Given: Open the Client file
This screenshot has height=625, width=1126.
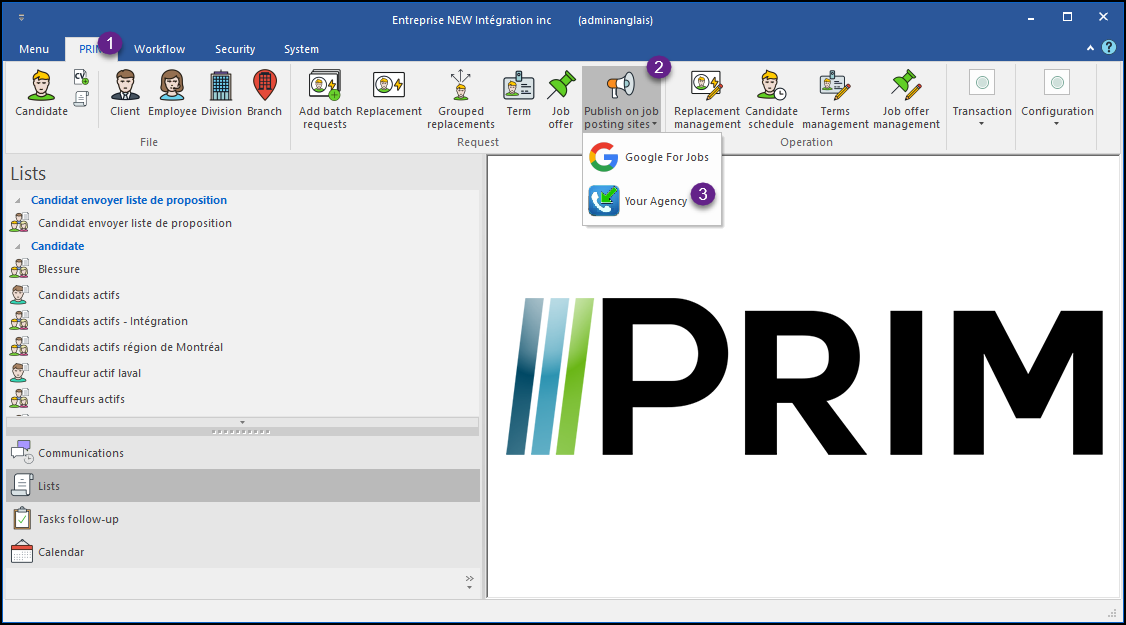Looking at the screenshot, I should tap(125, 93).
